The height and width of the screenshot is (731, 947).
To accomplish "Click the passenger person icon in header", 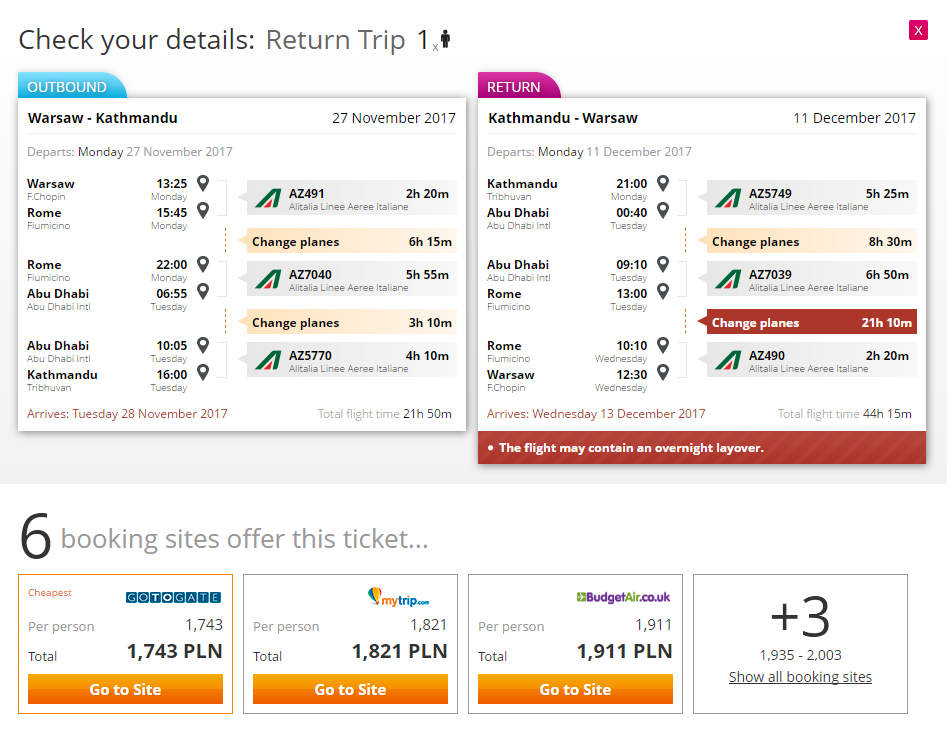I will 446,39.
